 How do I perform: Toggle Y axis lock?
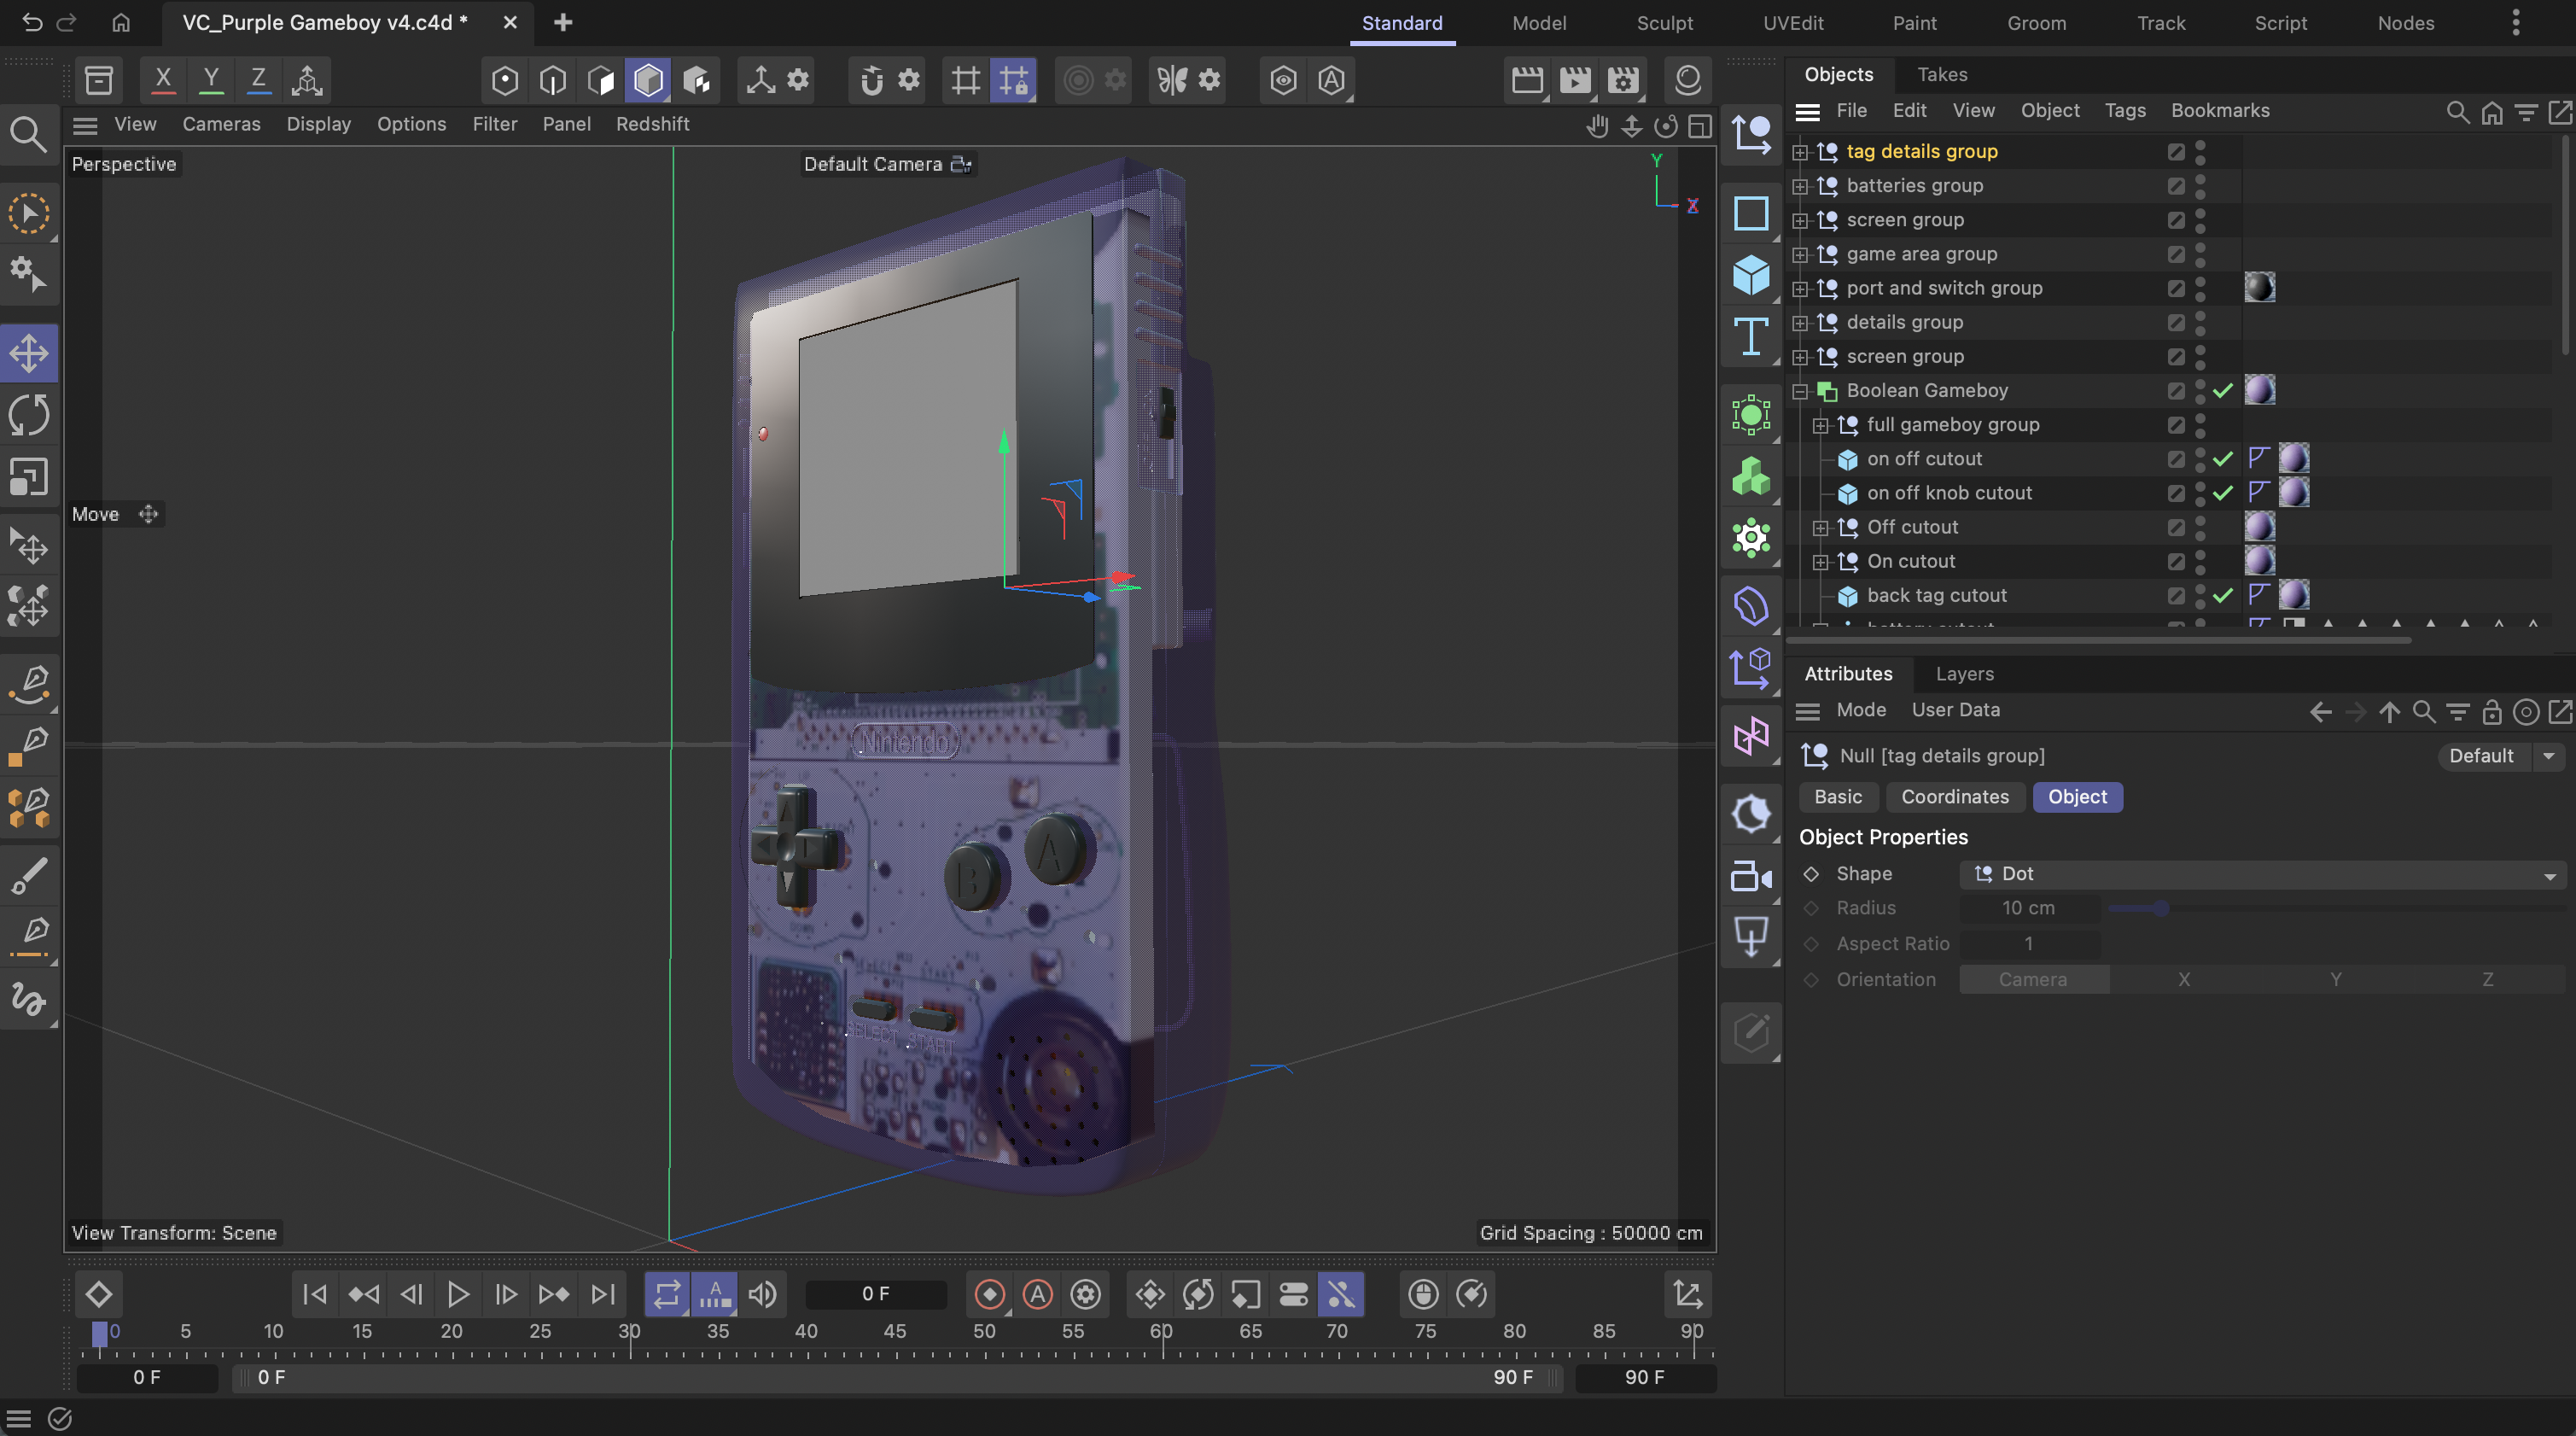pos(211,79)
